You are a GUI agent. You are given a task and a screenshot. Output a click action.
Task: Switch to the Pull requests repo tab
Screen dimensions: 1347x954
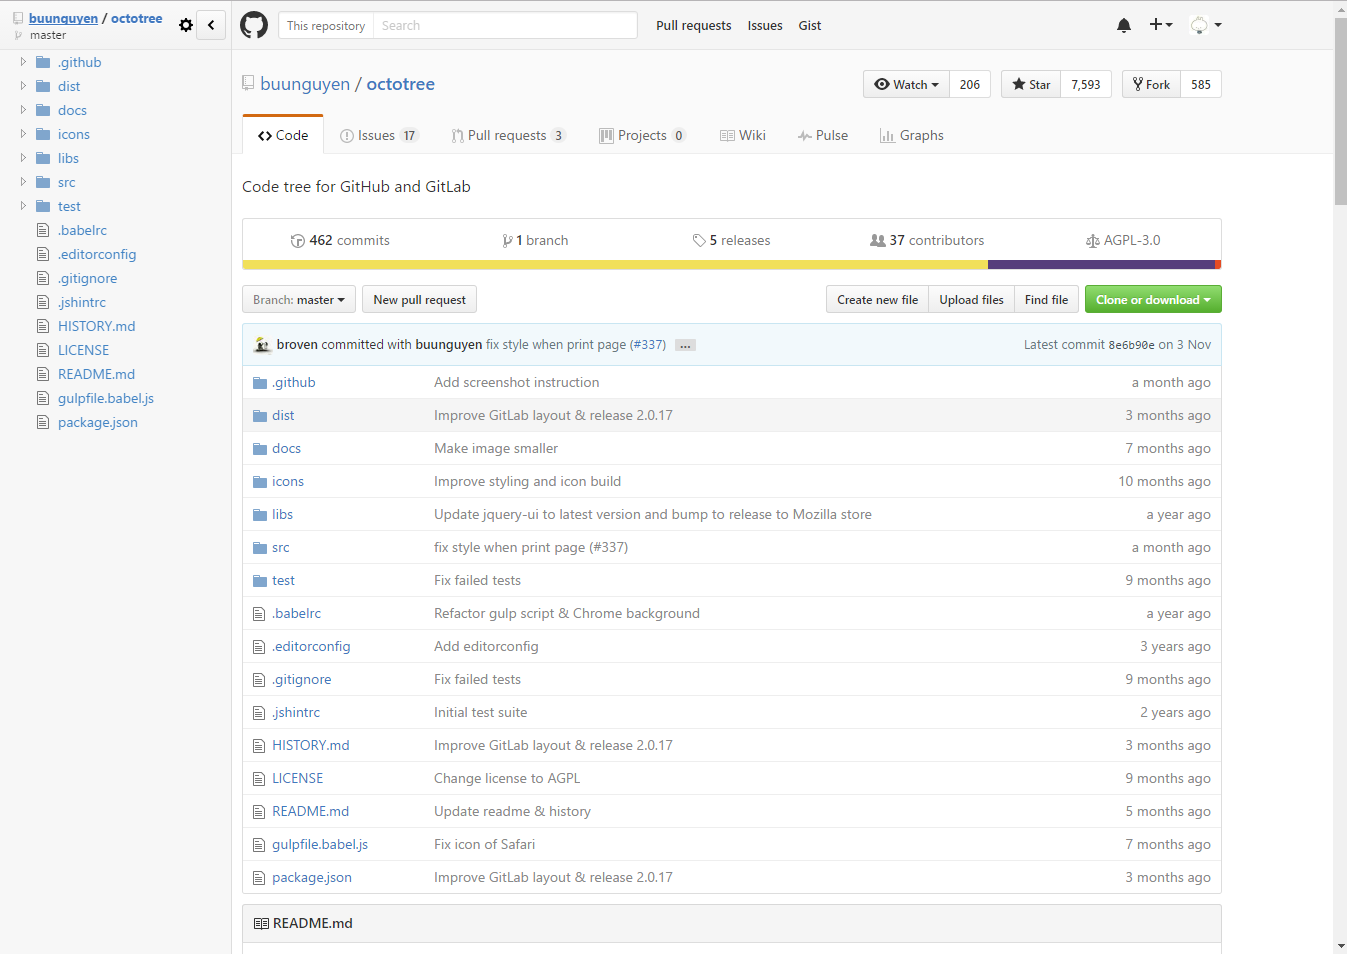click(x=508, y=136)
